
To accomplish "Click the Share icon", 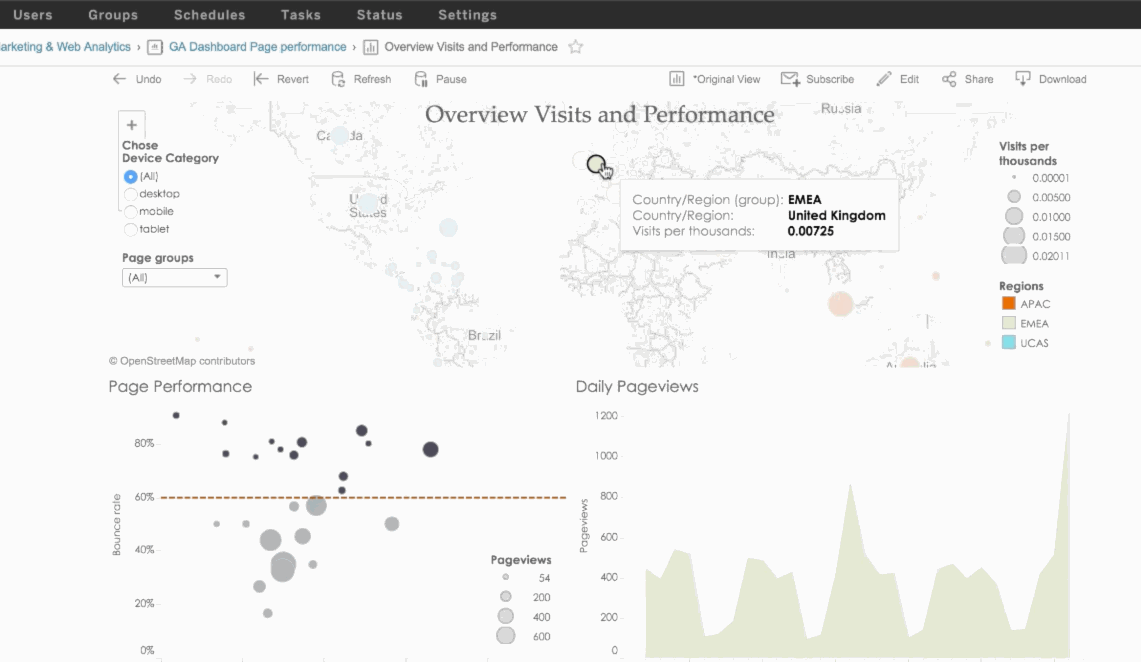I will (x=949, y=79).
